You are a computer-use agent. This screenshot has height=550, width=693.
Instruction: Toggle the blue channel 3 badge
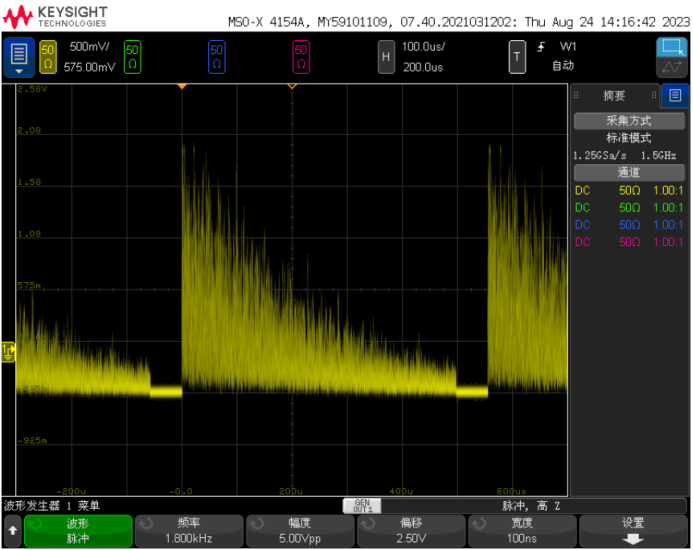click(216, 57)
